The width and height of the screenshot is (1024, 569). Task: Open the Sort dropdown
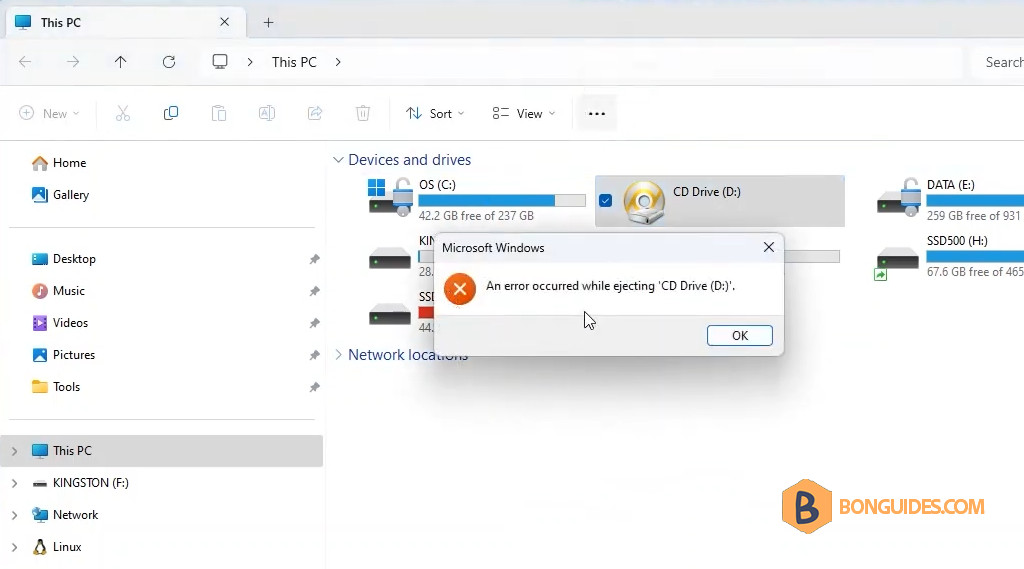tap(435, 114)
